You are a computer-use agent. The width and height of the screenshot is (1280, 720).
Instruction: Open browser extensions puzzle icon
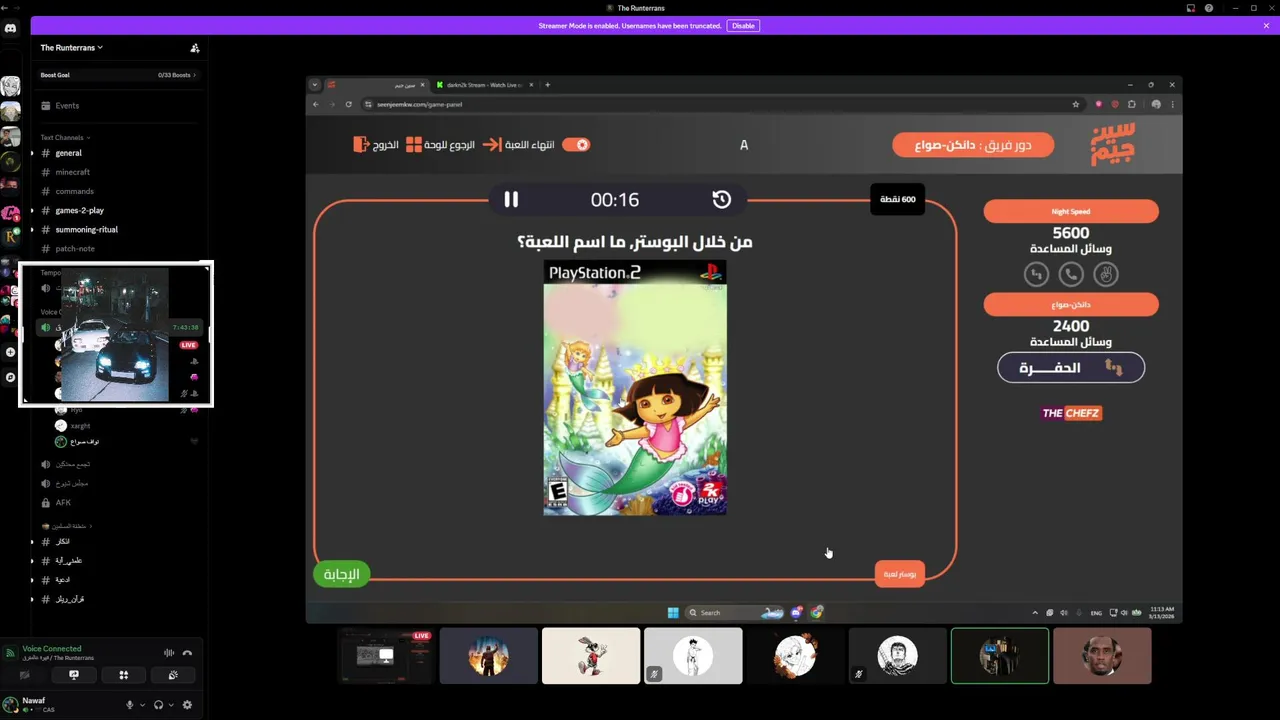1132,104
